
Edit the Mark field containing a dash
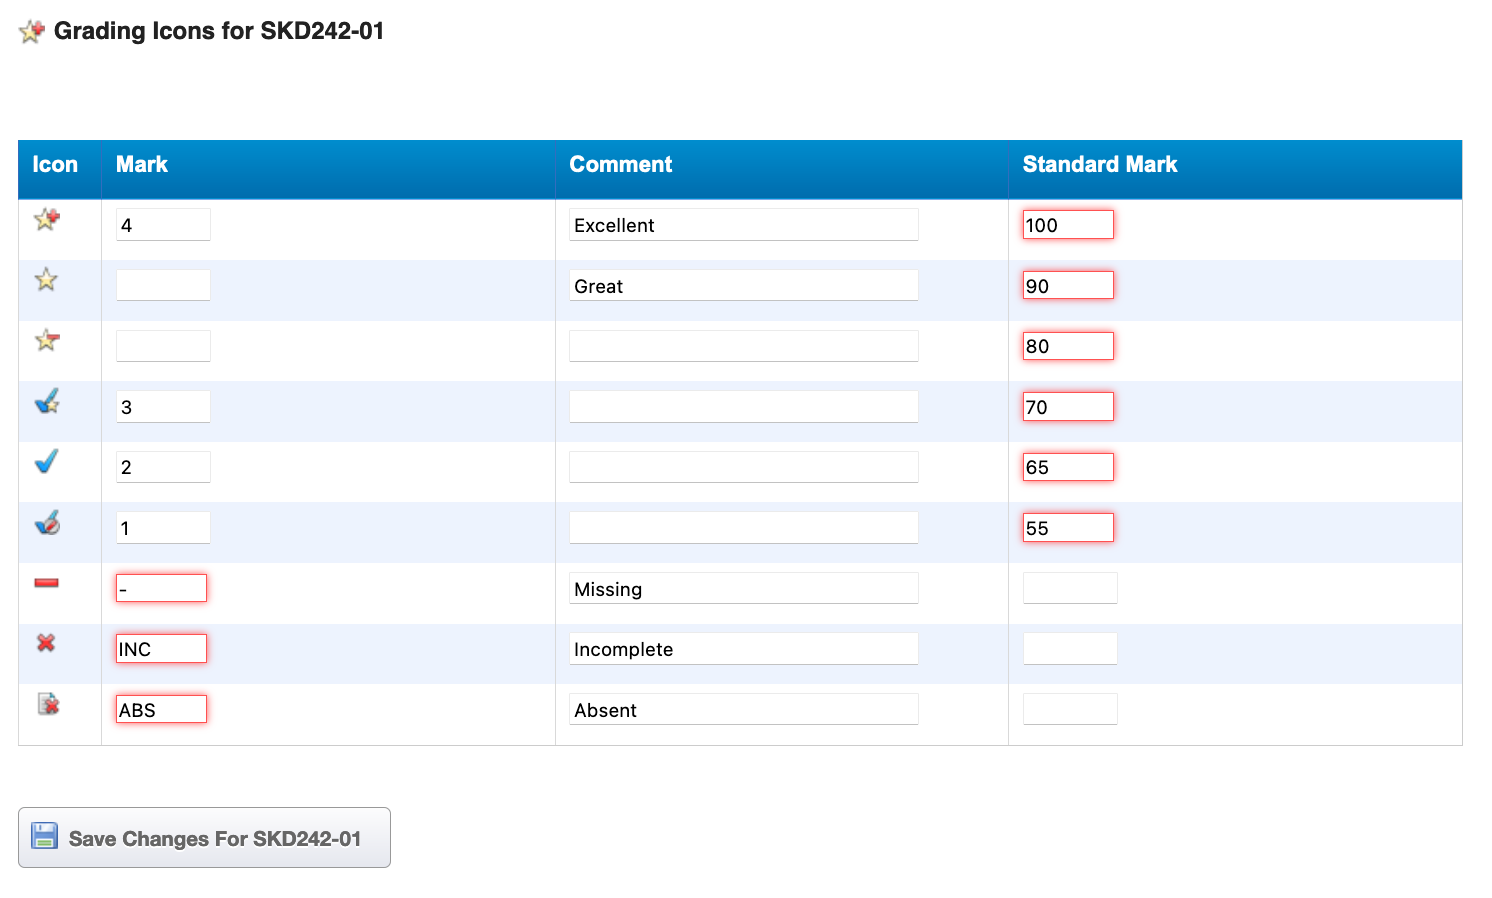coord(161,588)
